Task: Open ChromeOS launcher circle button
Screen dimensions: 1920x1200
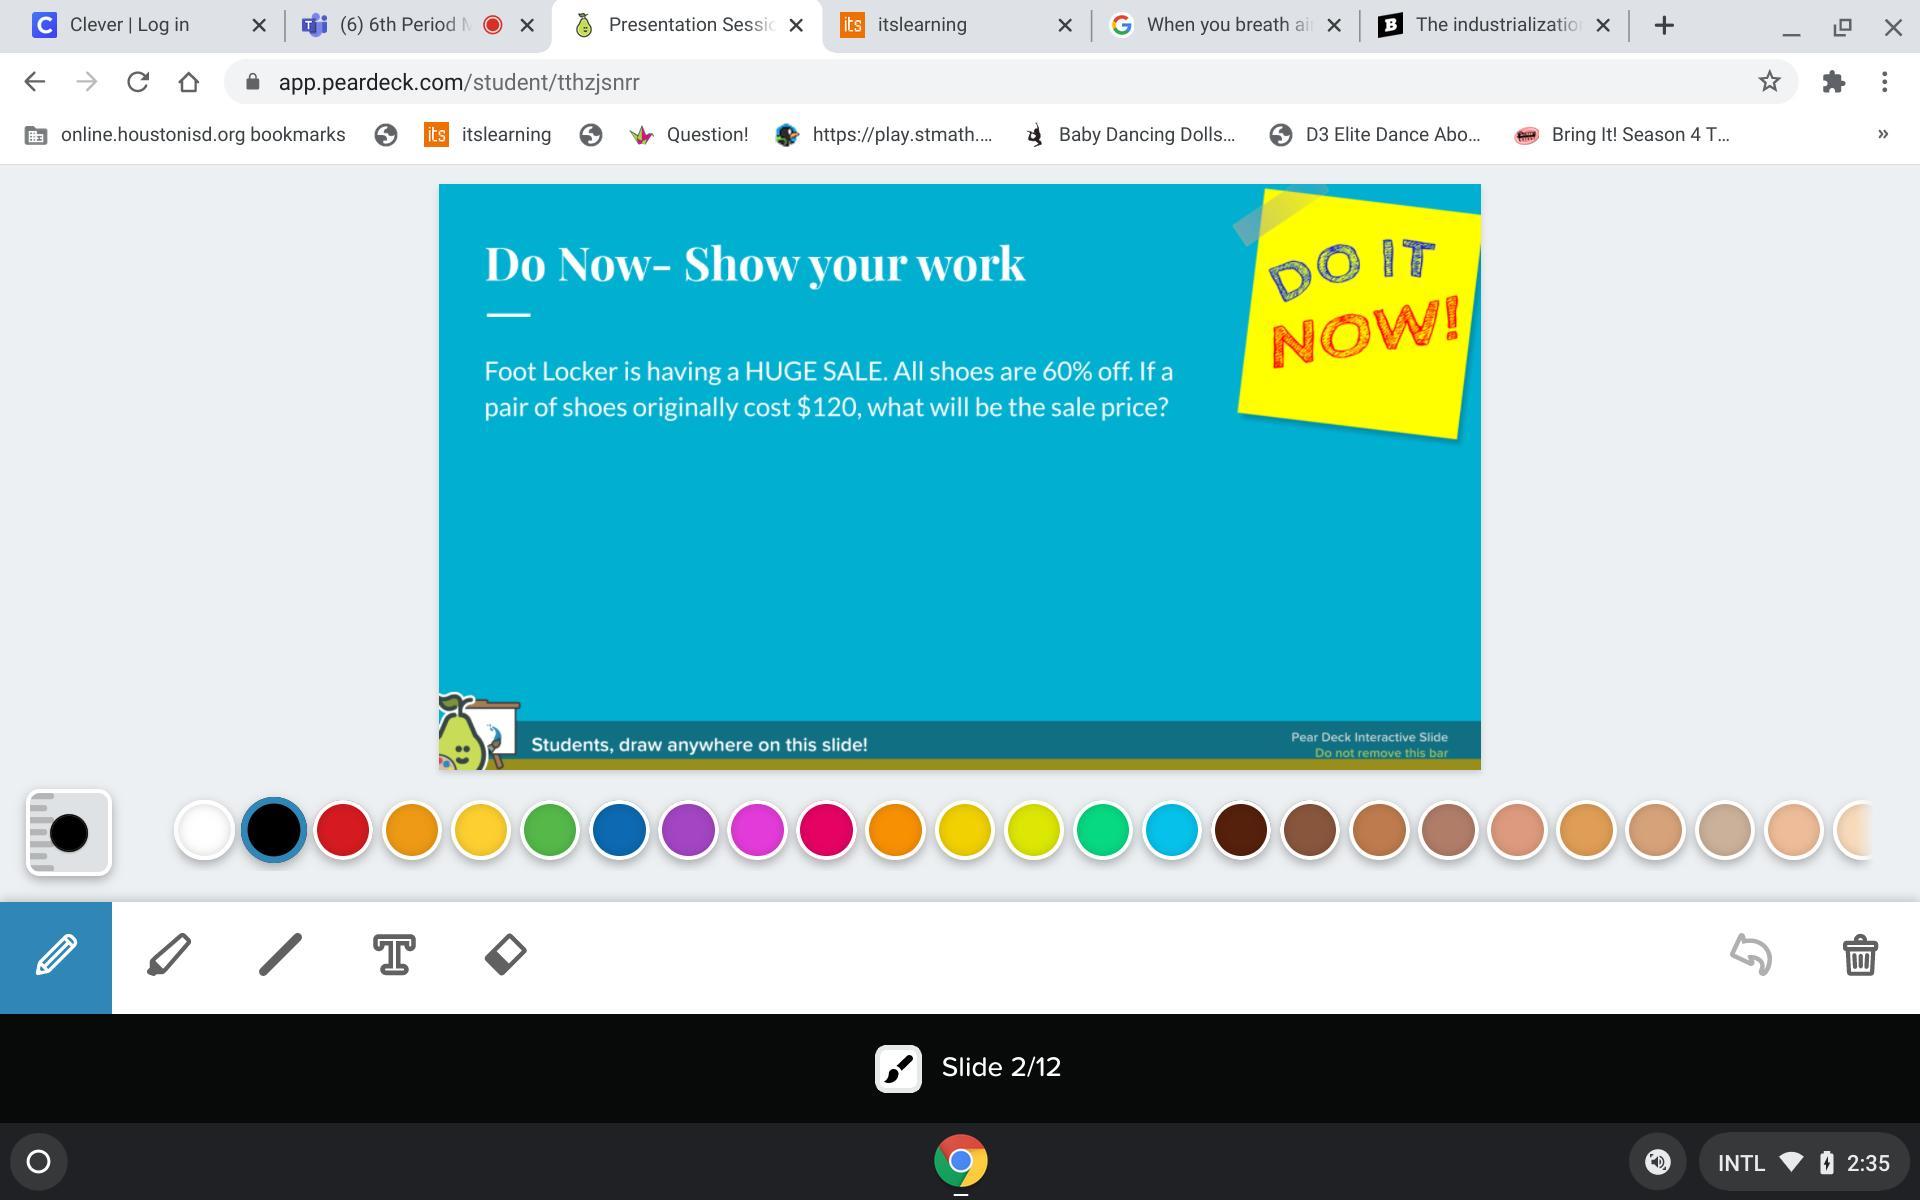Action: tap(38, 1161)
